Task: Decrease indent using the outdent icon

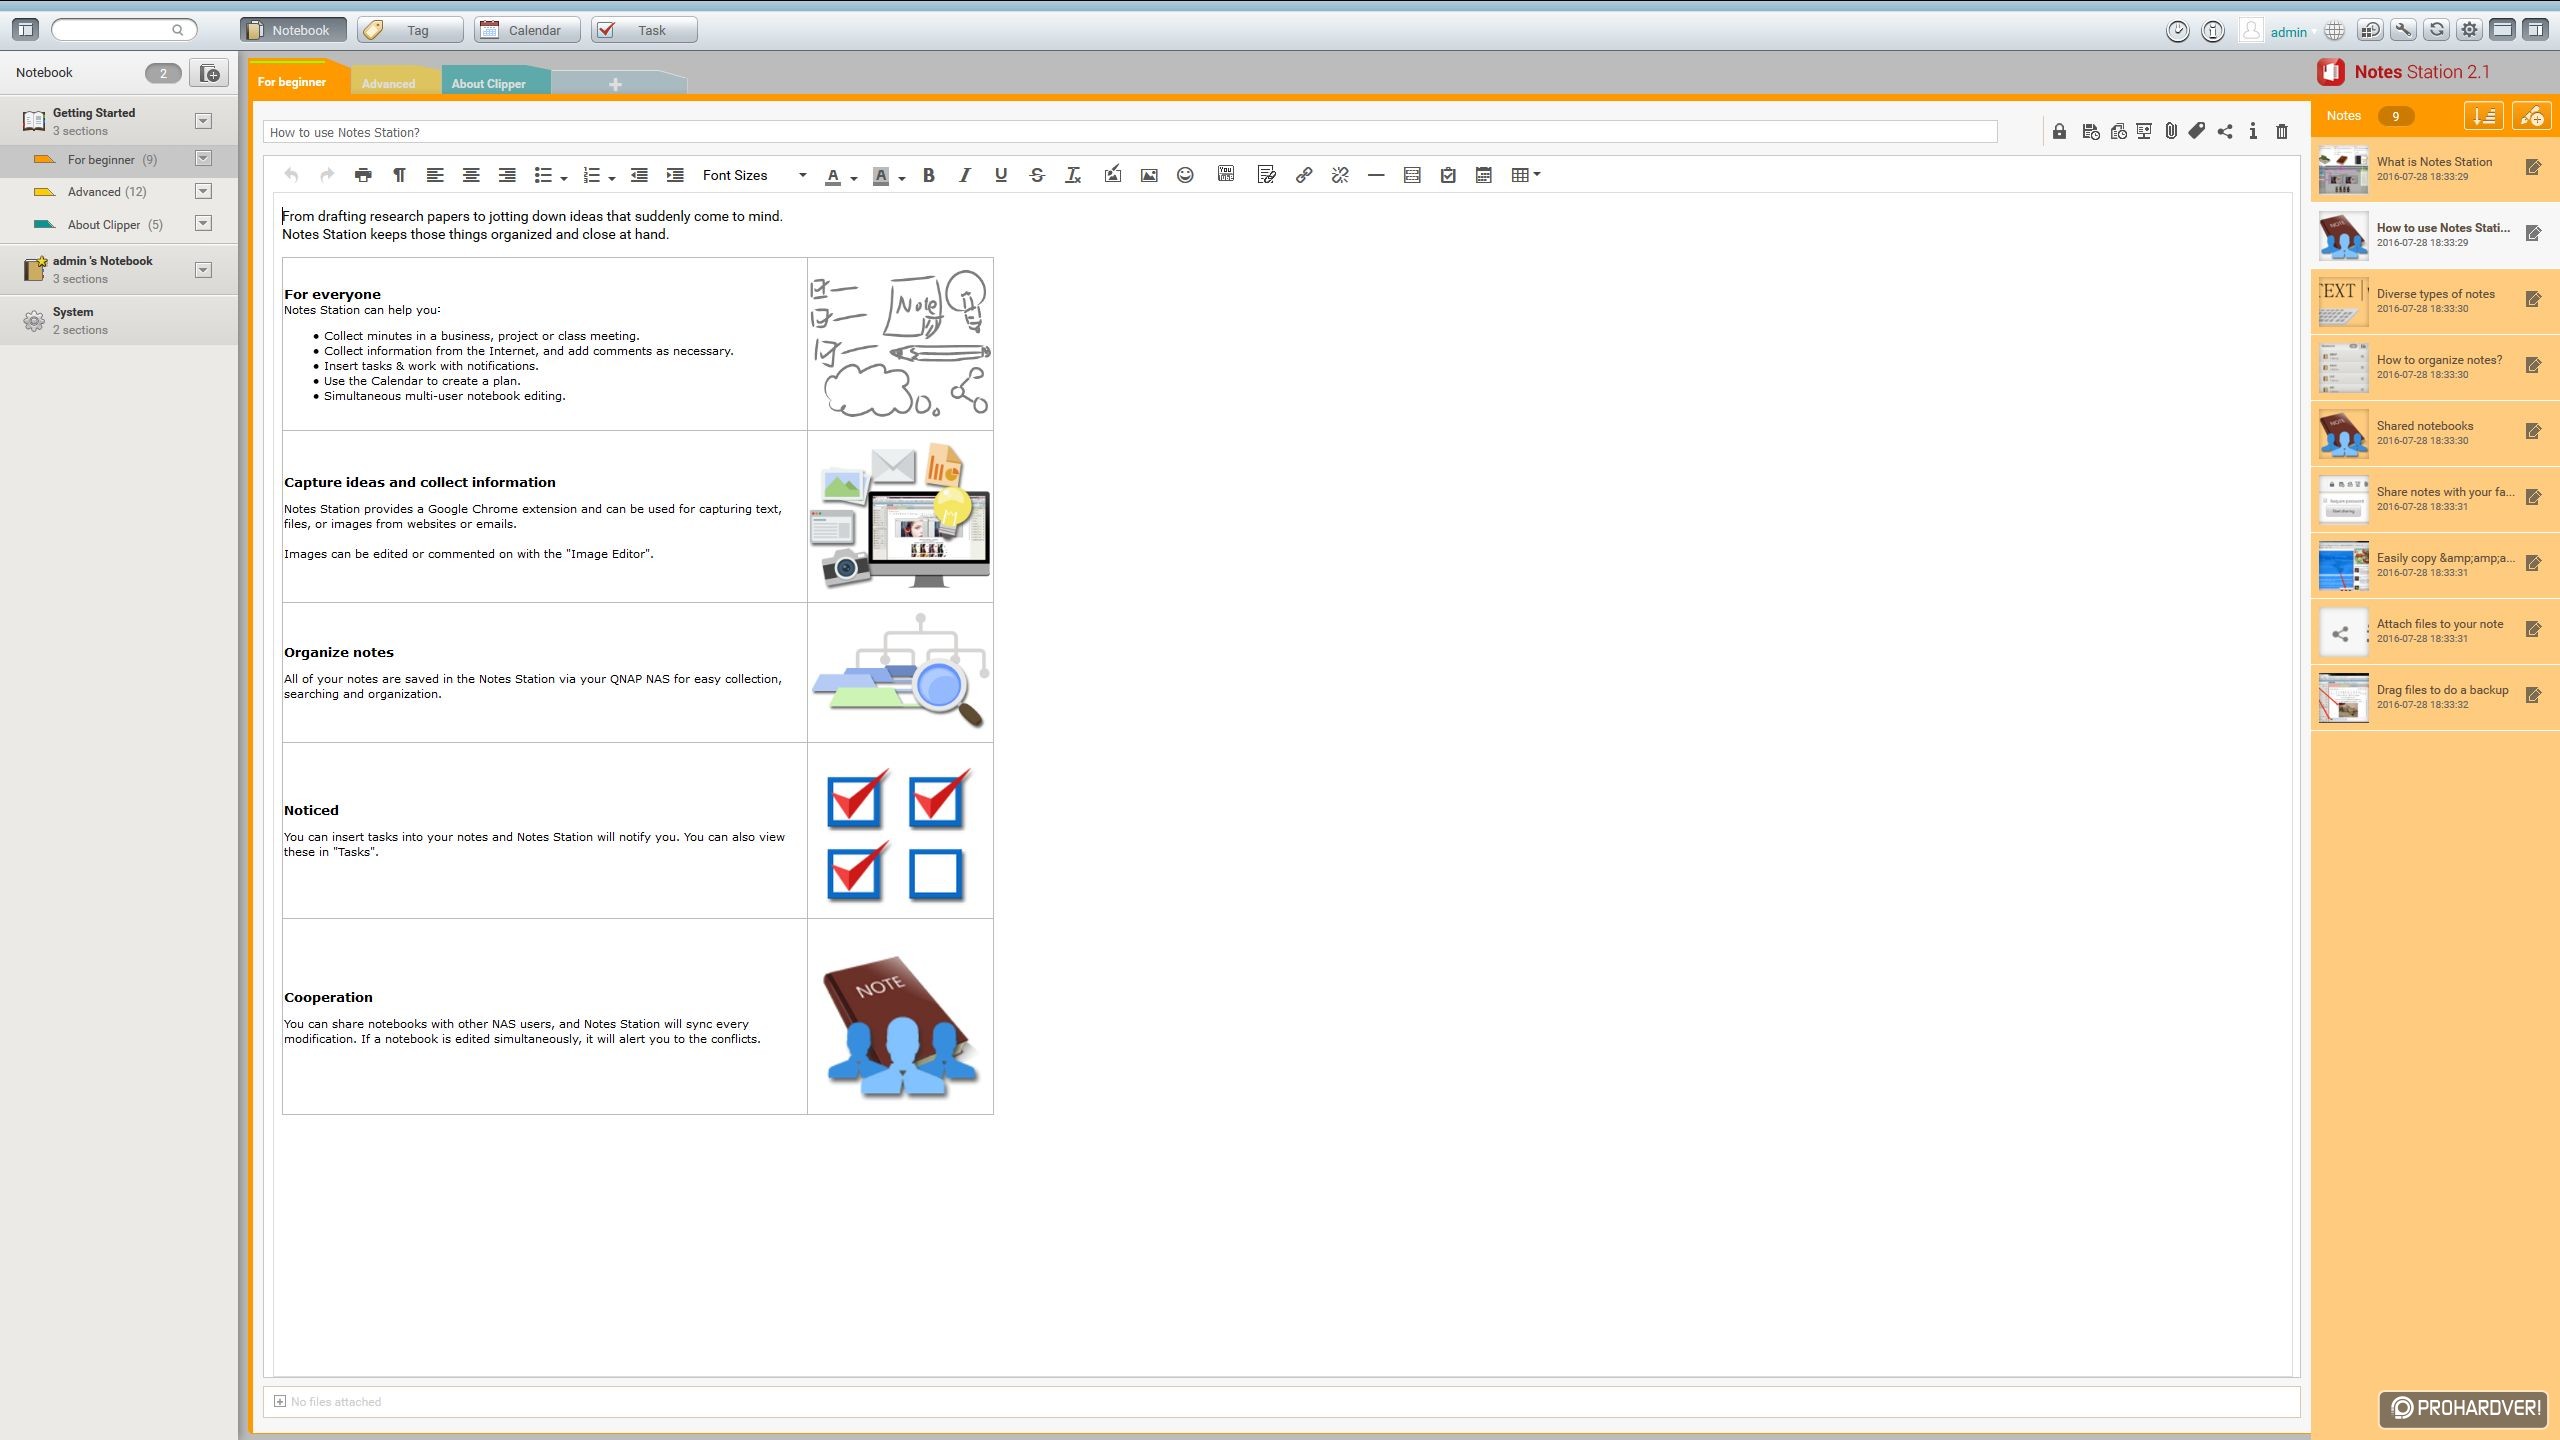Action: tap(639, 175)
